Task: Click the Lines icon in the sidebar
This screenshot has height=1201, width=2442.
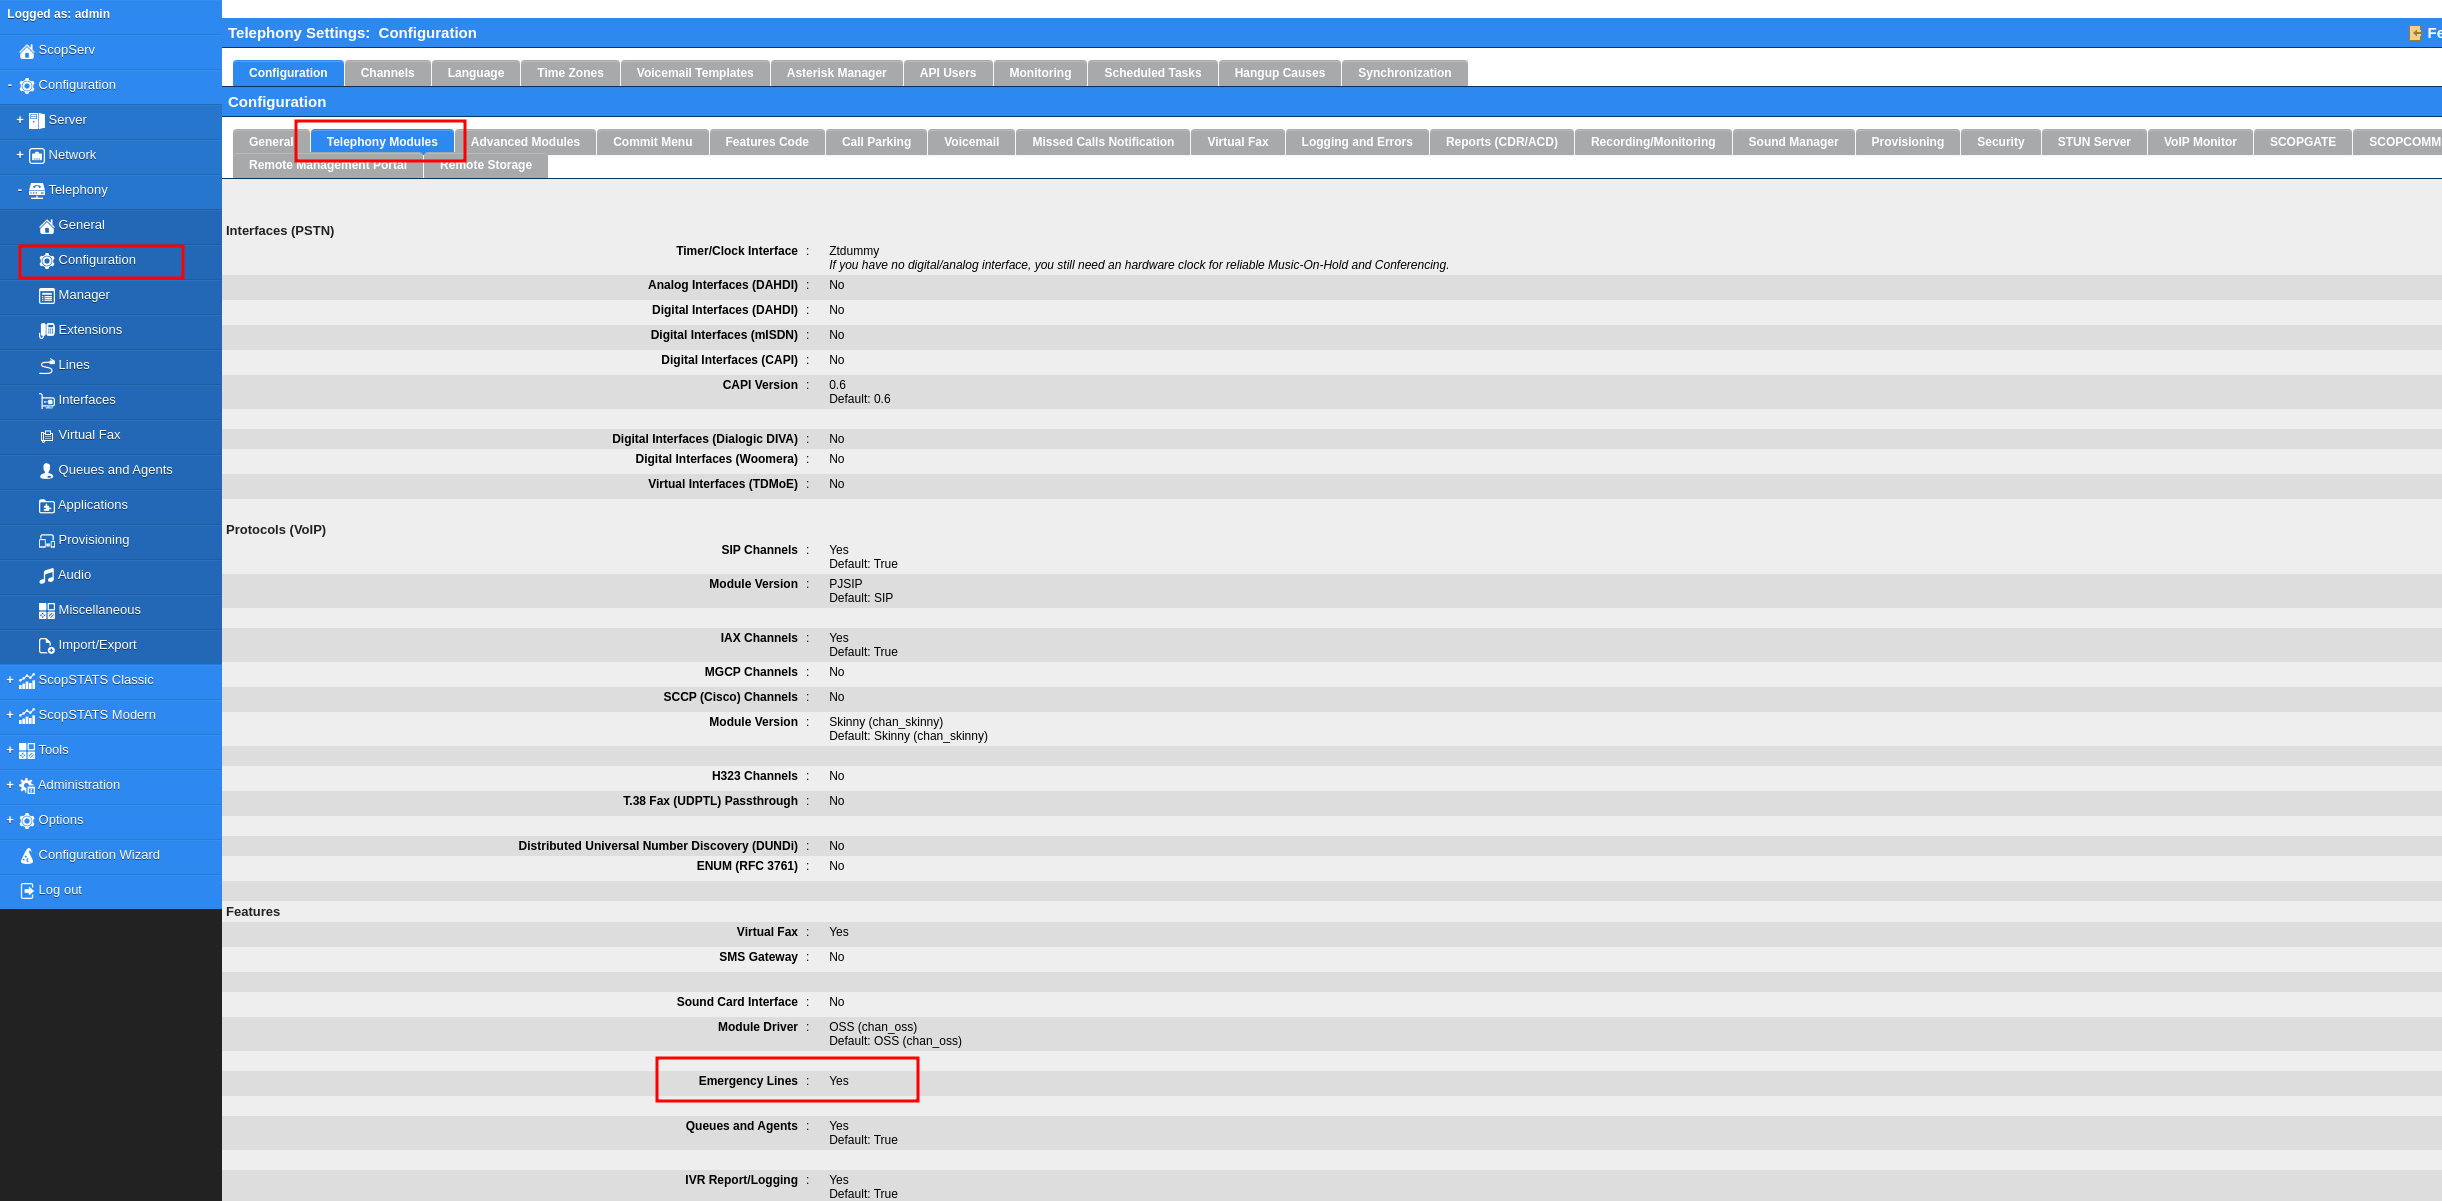Action: (x=47, y=366)
